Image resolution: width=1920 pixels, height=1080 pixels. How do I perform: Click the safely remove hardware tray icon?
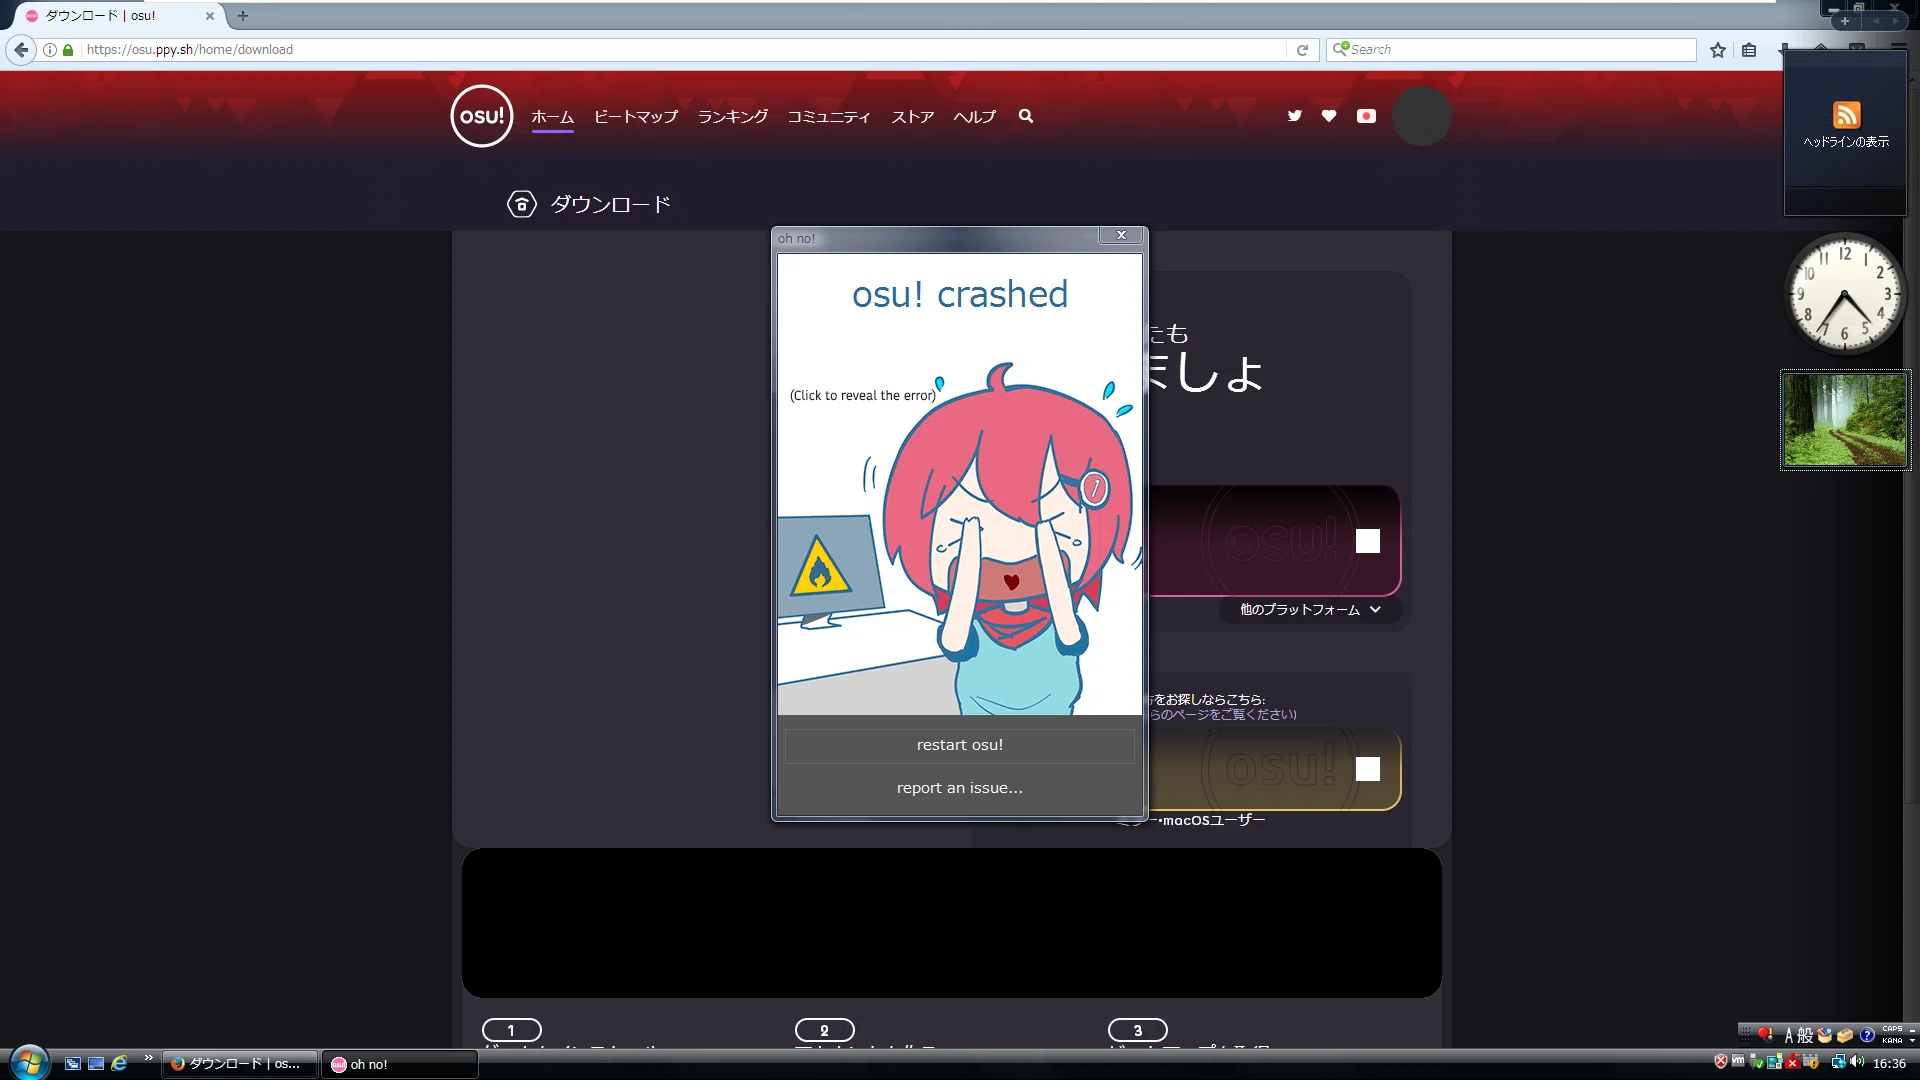(1757, 1062)
